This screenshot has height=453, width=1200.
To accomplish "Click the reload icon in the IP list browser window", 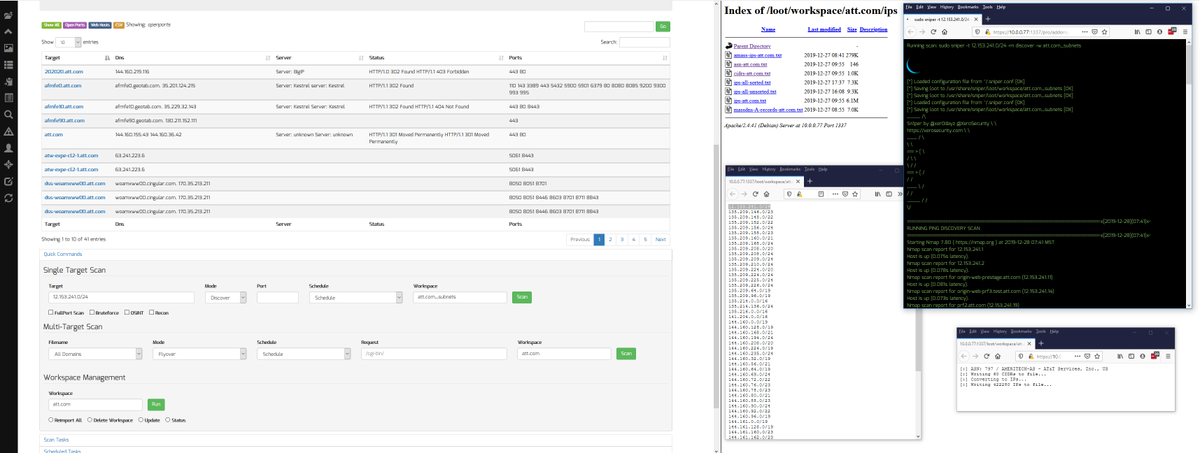I will coord(755,194).
